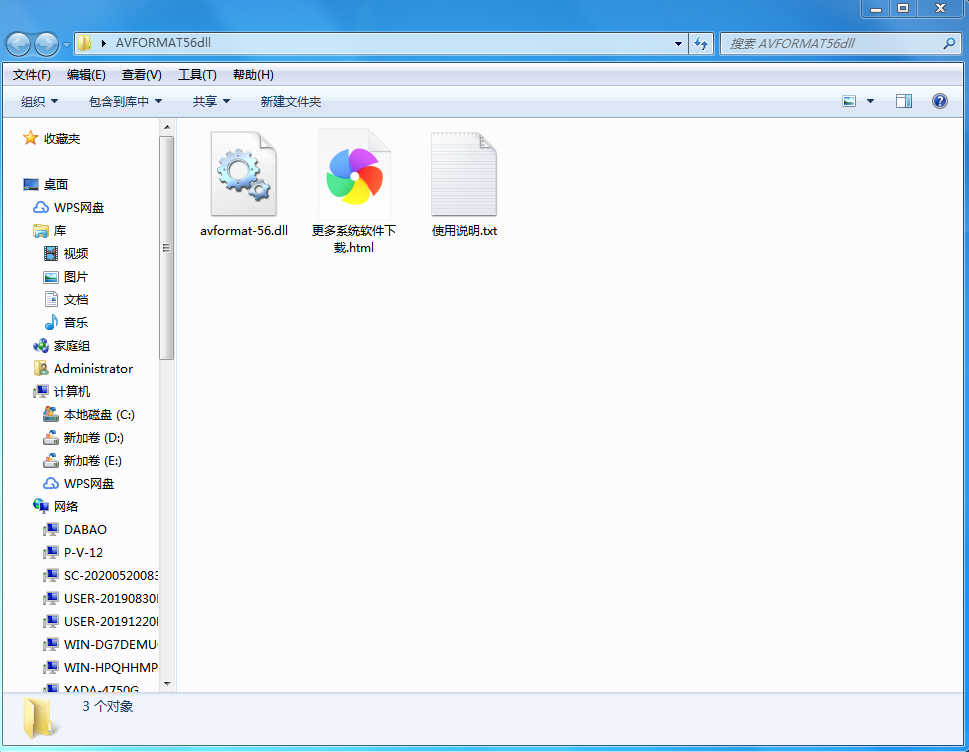
Task: Click the 新加卷 (D:) drive icon
Action: 51,437
